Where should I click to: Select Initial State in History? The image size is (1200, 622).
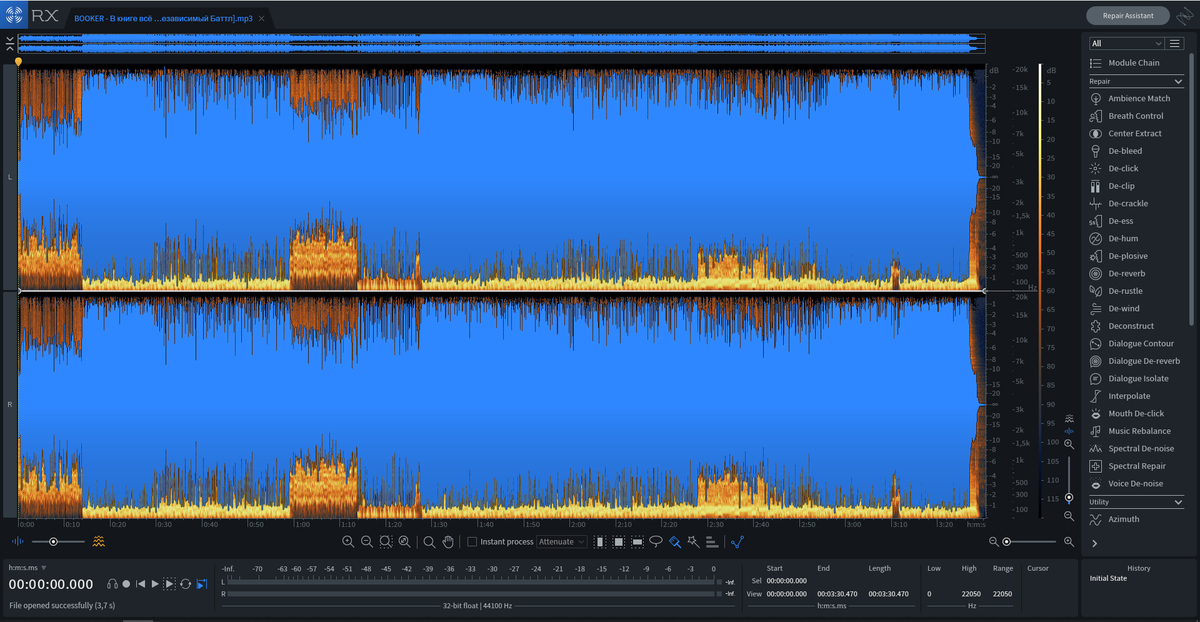click(1109, 578)
